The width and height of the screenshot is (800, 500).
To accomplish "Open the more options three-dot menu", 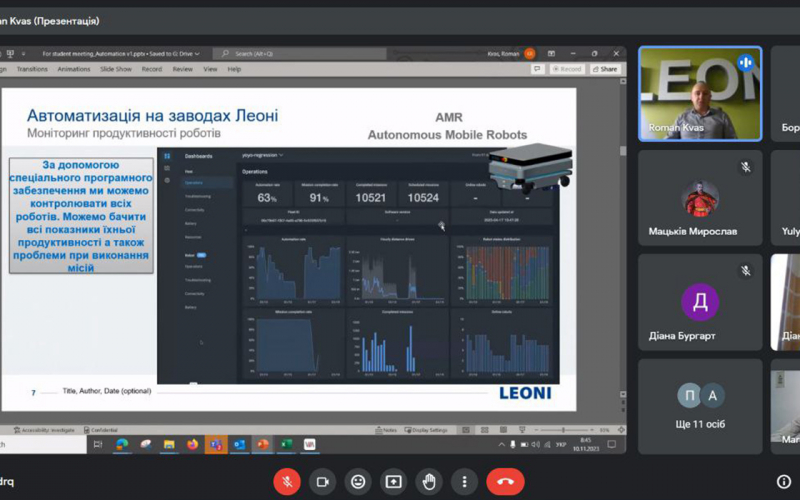I will click(x=464, y=482).
